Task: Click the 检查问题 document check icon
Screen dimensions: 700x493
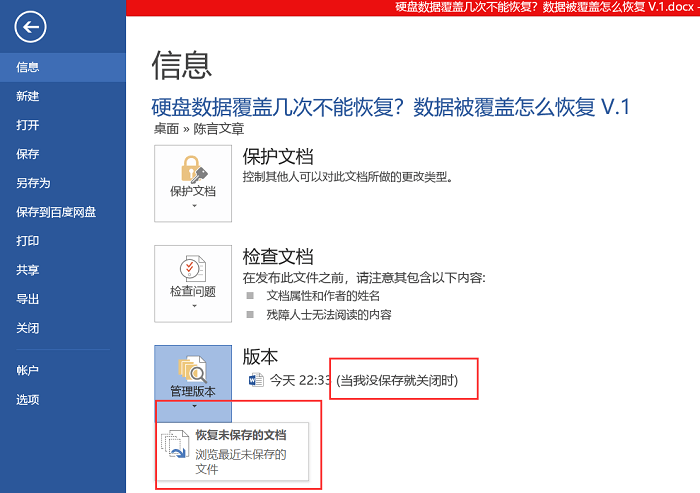Action: (193, 269)
